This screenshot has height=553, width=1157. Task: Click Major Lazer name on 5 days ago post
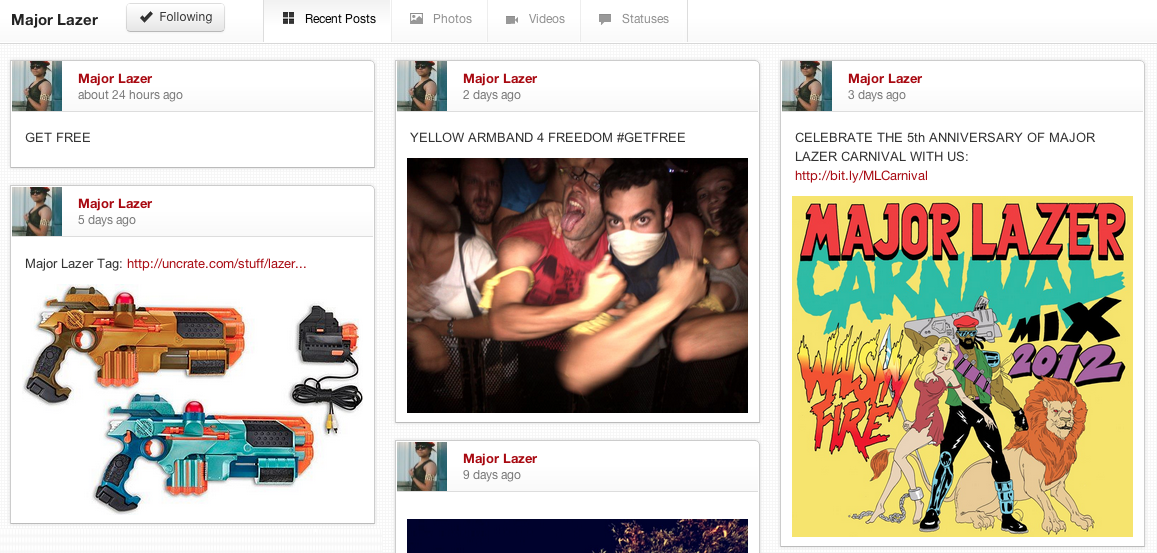tap(115, 204)
